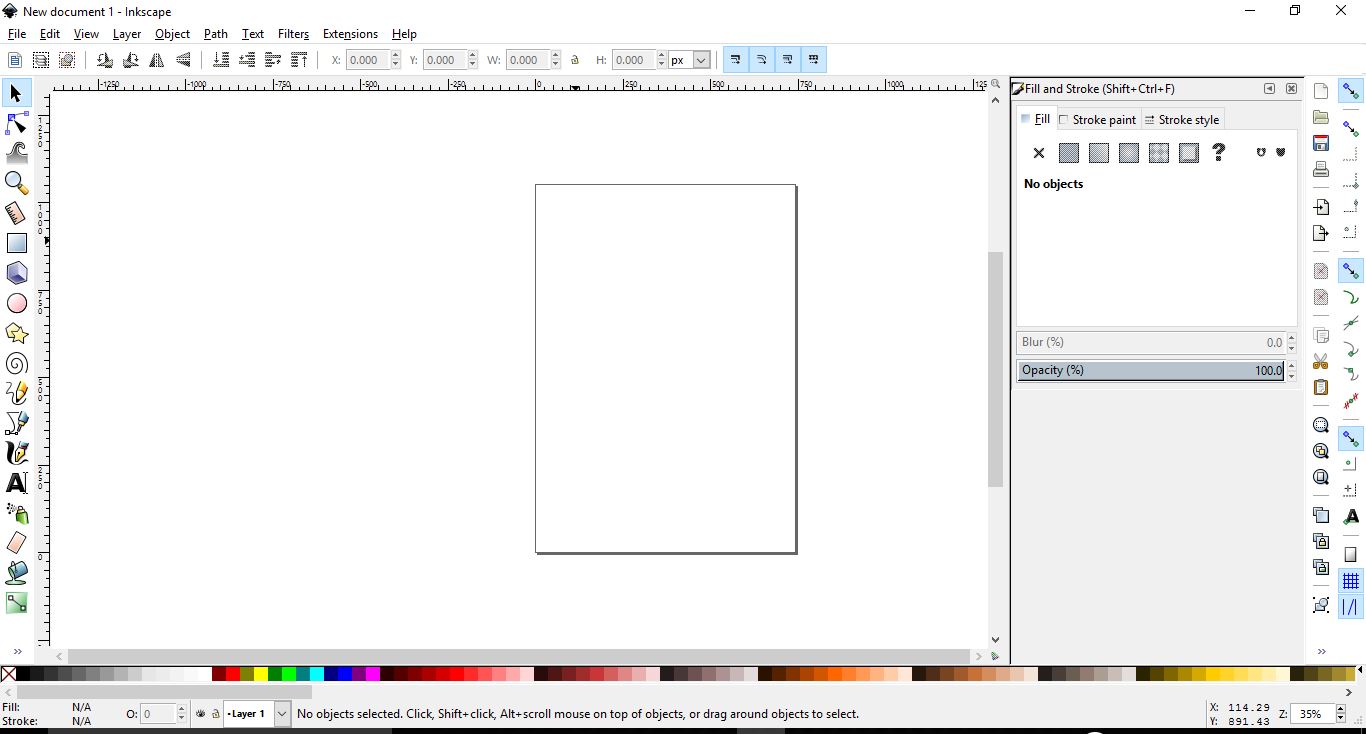Select the Zoom tool

[16, 182]
